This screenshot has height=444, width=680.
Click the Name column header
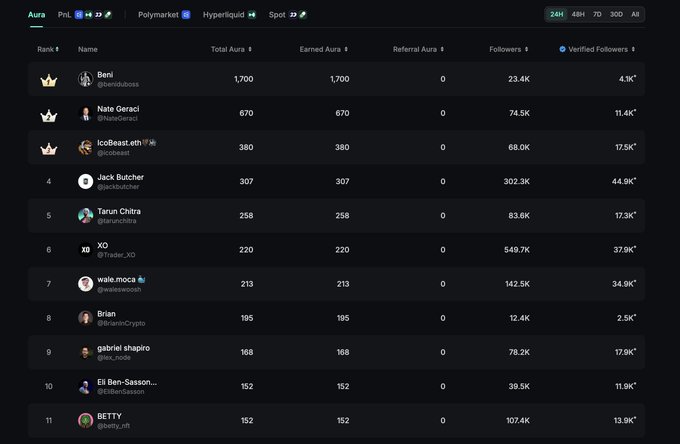[88, 49]
